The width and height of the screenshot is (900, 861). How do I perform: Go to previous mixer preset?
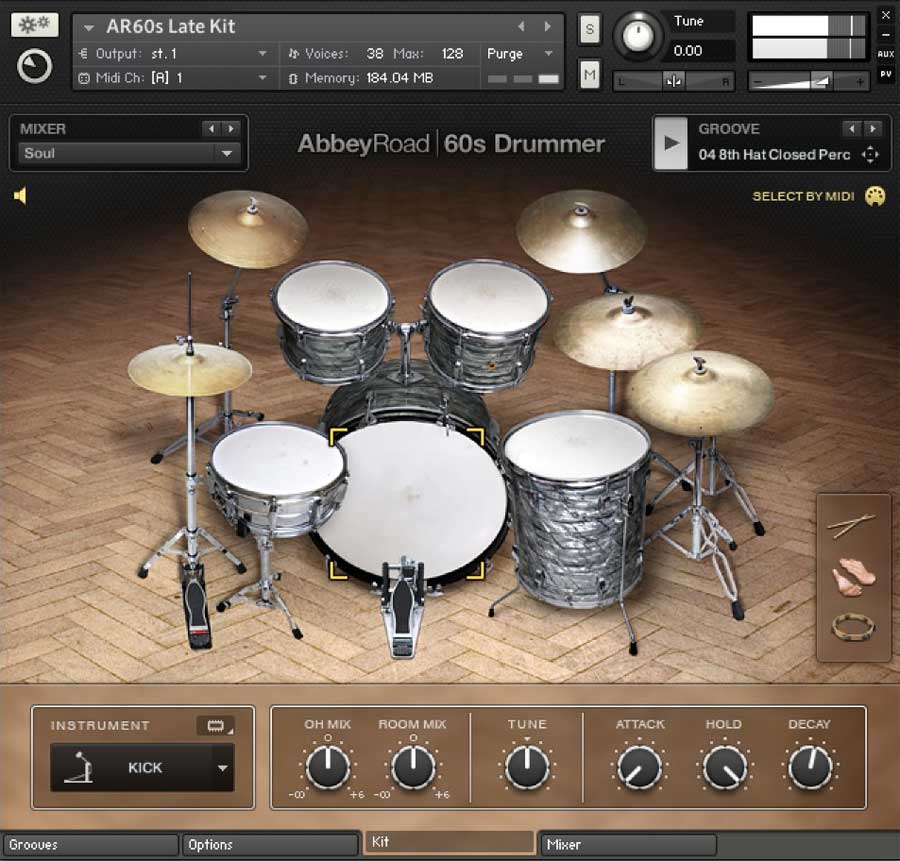pos(212,129)
